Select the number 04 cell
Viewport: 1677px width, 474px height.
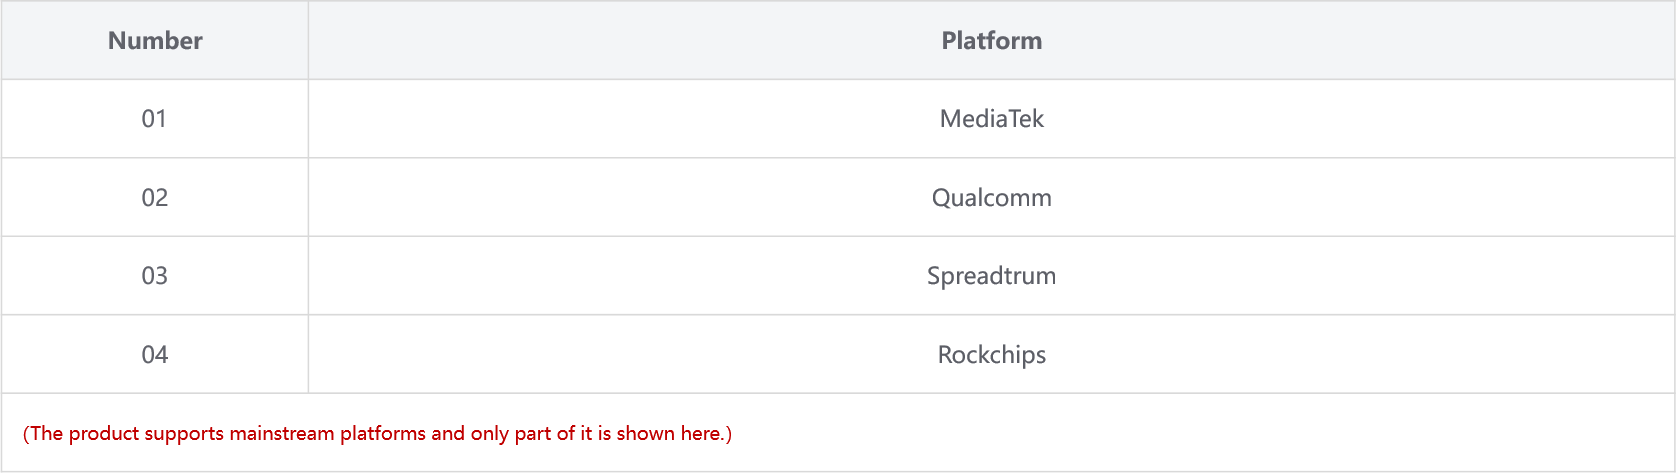click(155, 354)
